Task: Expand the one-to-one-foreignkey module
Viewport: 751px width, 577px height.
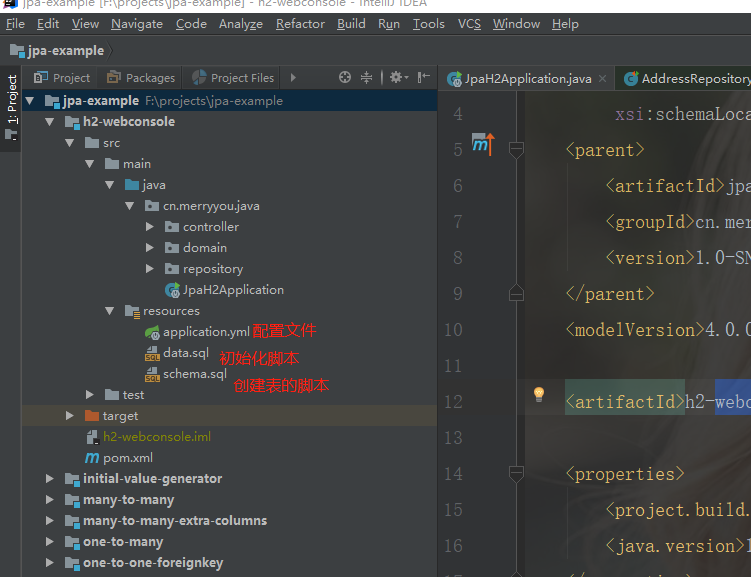Action: point(49,563)
